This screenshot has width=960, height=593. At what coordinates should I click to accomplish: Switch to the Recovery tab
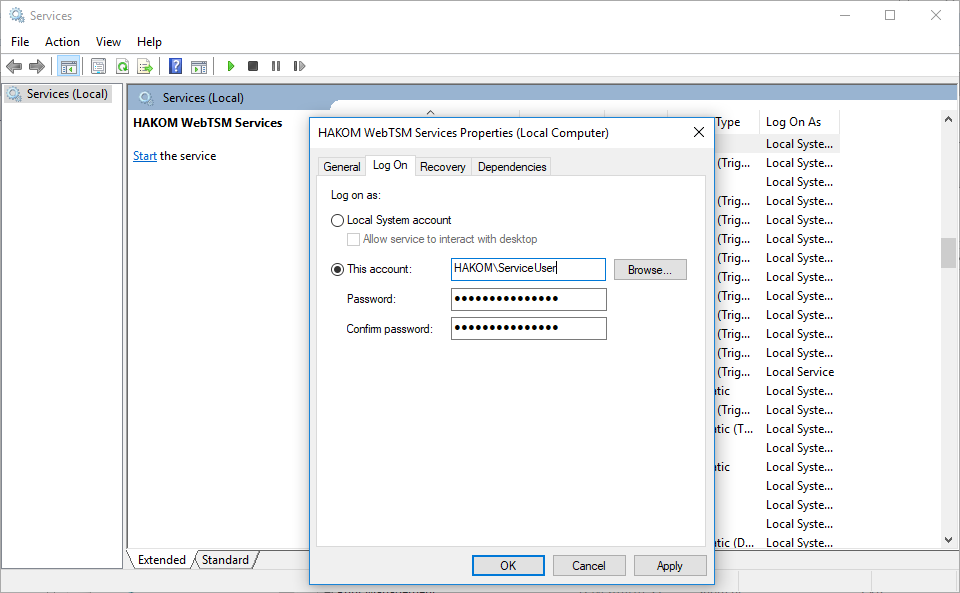click(442, 167)
